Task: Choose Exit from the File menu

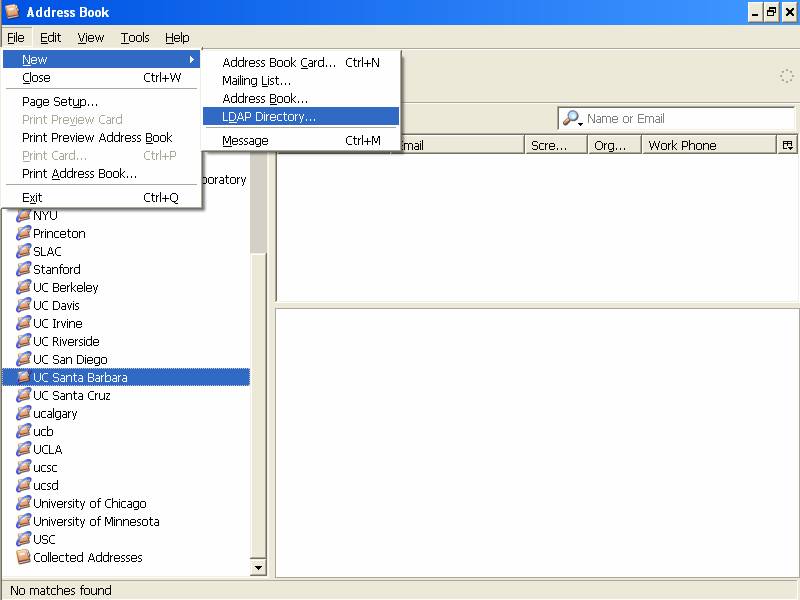Action: pyautogui.click(x=102, y=197)
